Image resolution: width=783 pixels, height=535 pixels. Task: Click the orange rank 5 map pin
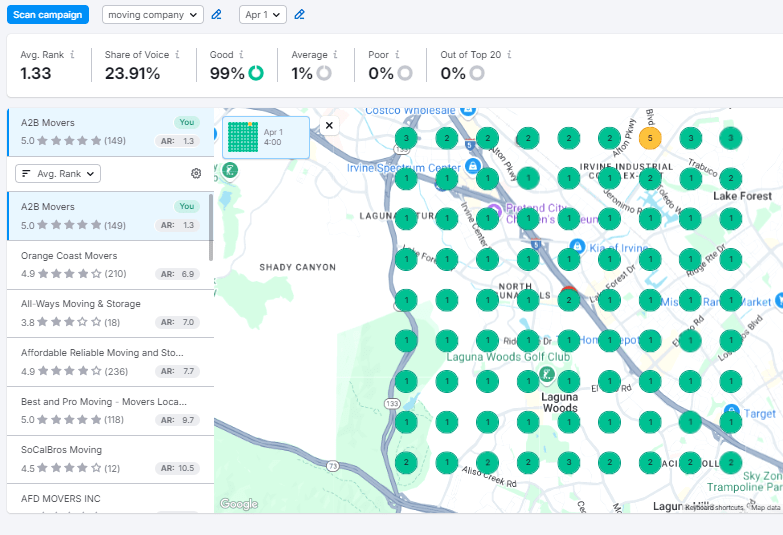tap(650, 138)
